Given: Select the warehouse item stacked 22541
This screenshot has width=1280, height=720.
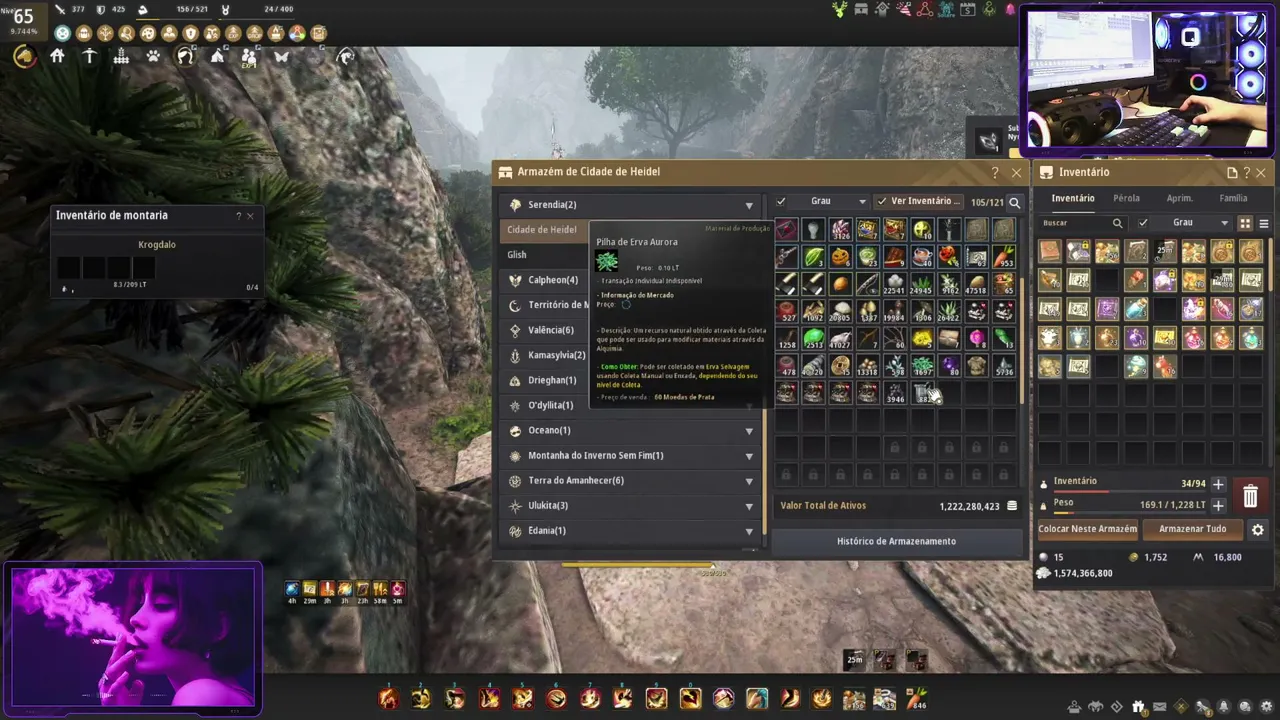Looking at the screenshot, I should 894,285.
